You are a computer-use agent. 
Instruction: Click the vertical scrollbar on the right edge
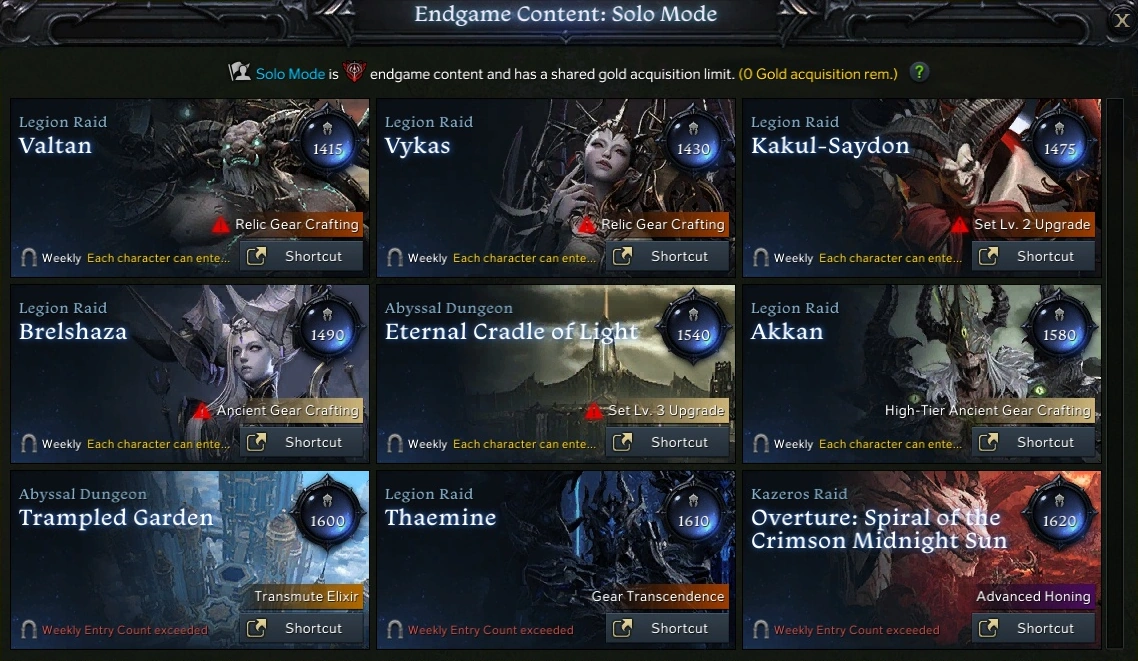1114,374
